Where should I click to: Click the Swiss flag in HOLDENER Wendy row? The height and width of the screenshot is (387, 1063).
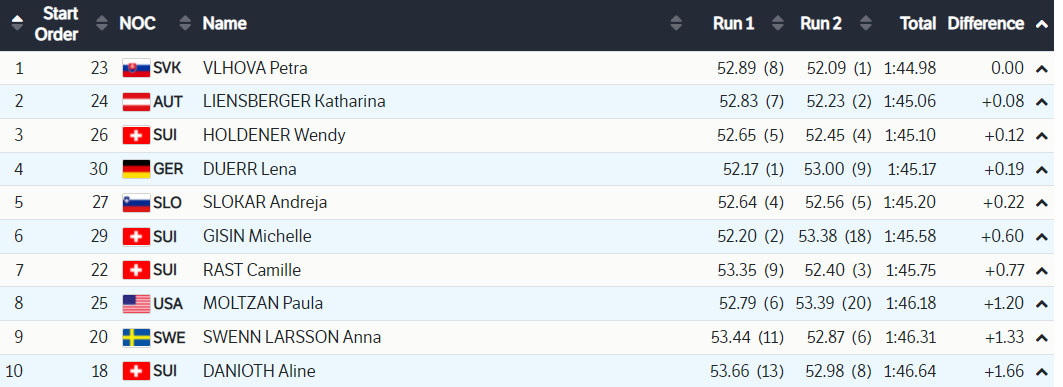pos(136,136)
